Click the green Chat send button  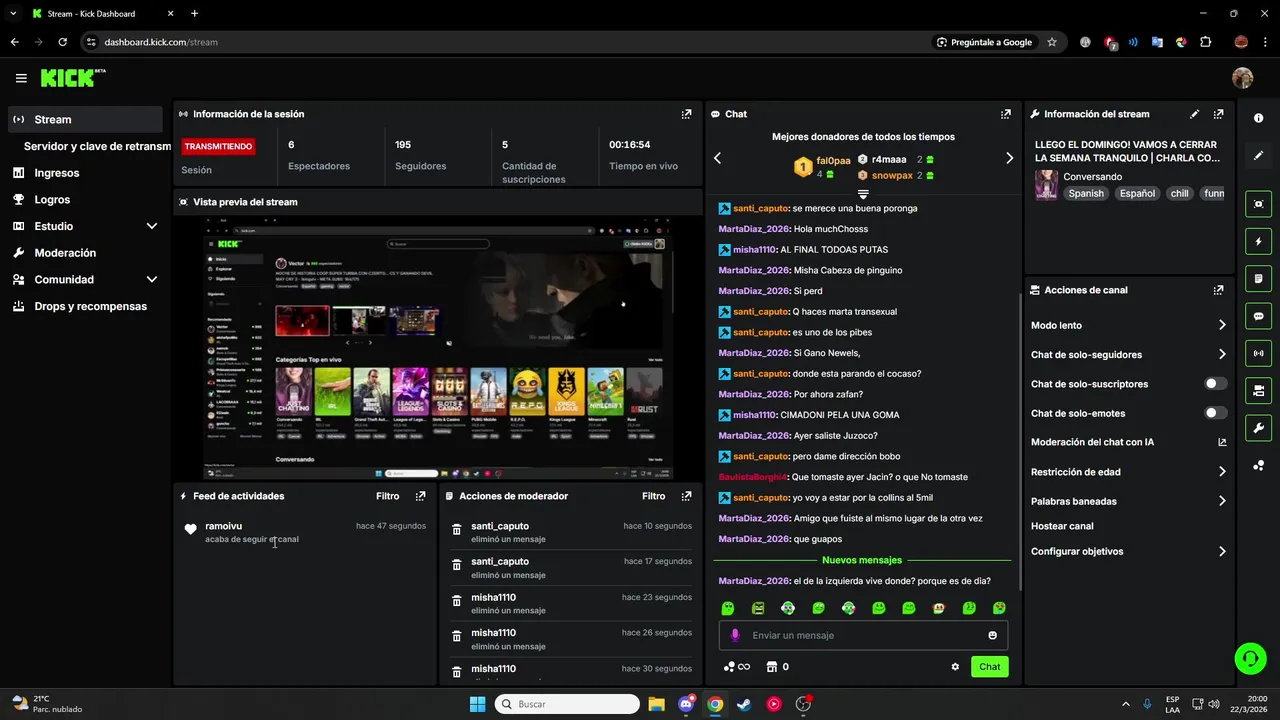(989, 667)
